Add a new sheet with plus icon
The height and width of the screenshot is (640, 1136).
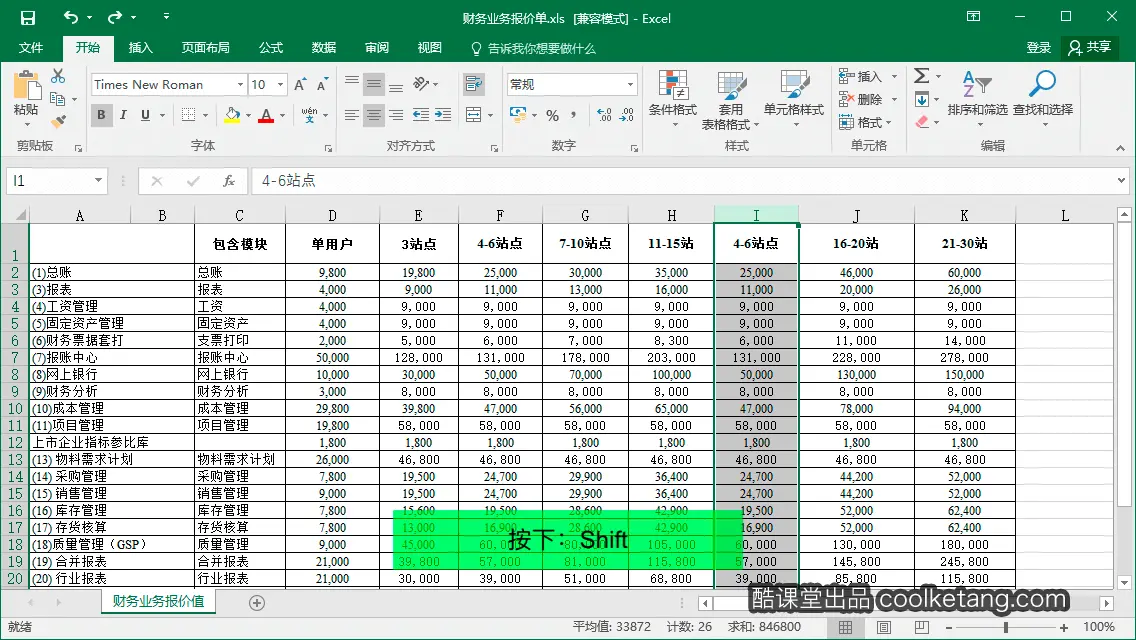click(x=256, y=602)
